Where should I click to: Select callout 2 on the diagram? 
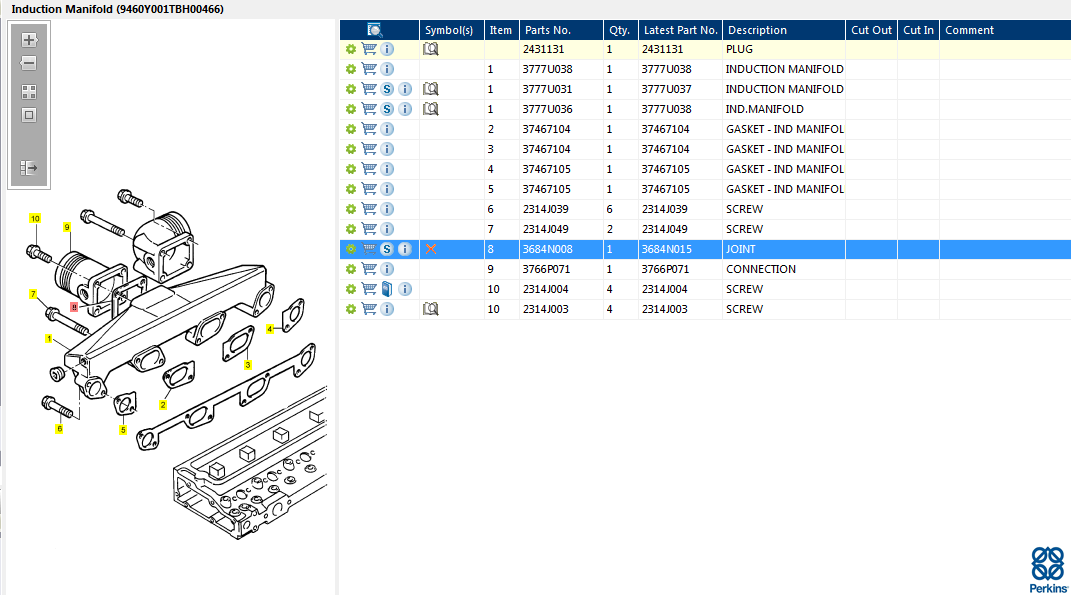(x=163, y=405)
